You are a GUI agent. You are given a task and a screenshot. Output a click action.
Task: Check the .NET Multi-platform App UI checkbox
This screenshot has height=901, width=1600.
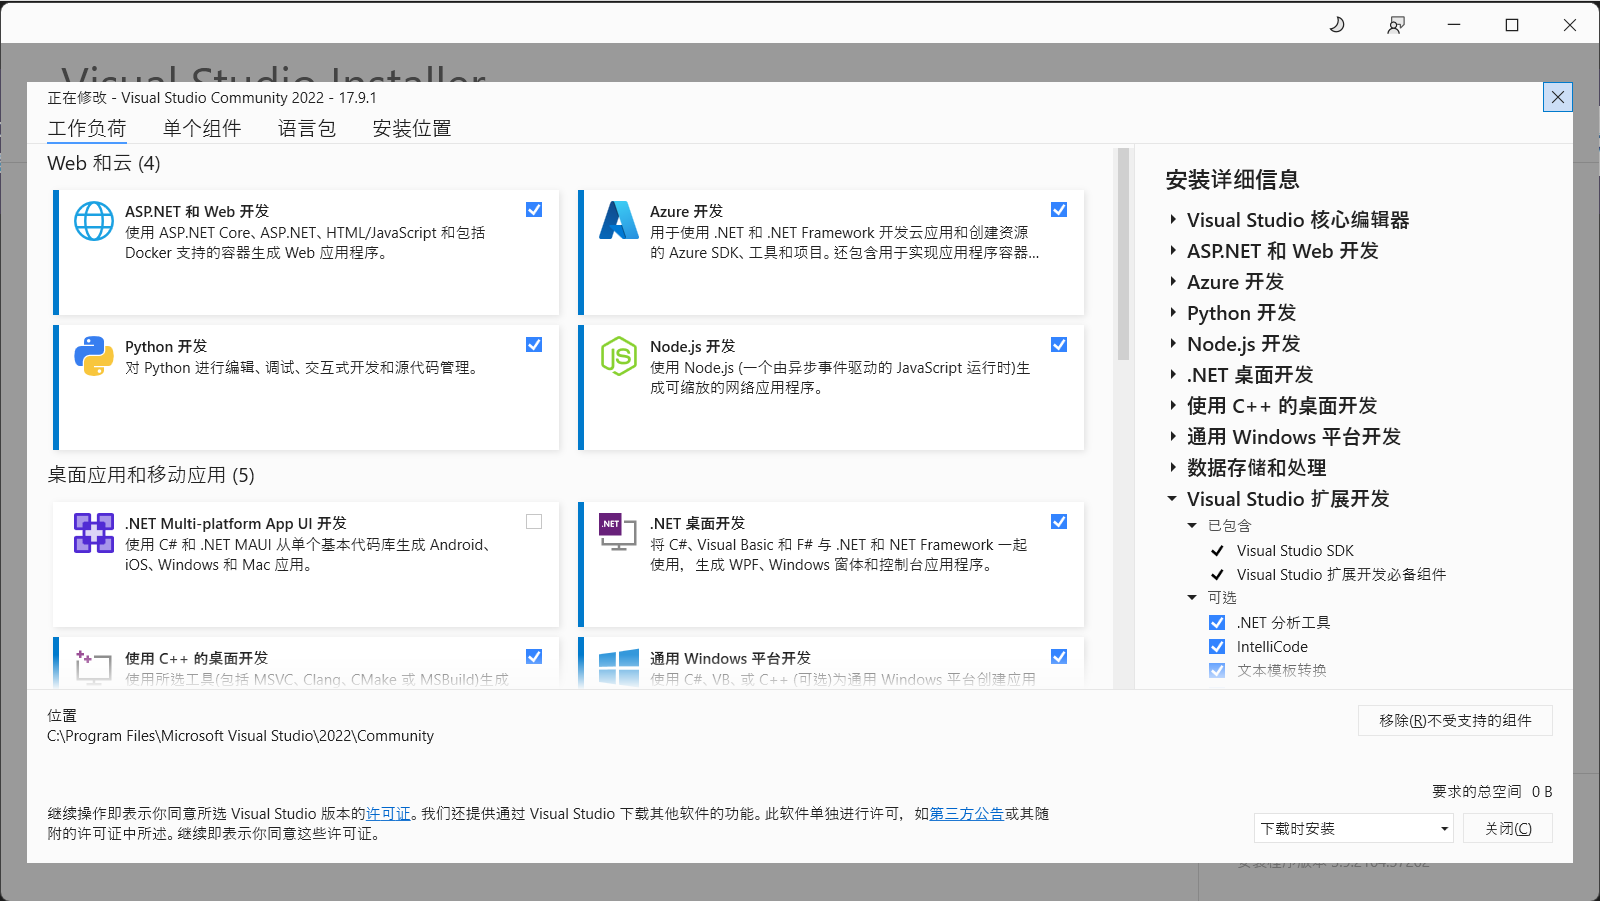click(x=534, y=522)
